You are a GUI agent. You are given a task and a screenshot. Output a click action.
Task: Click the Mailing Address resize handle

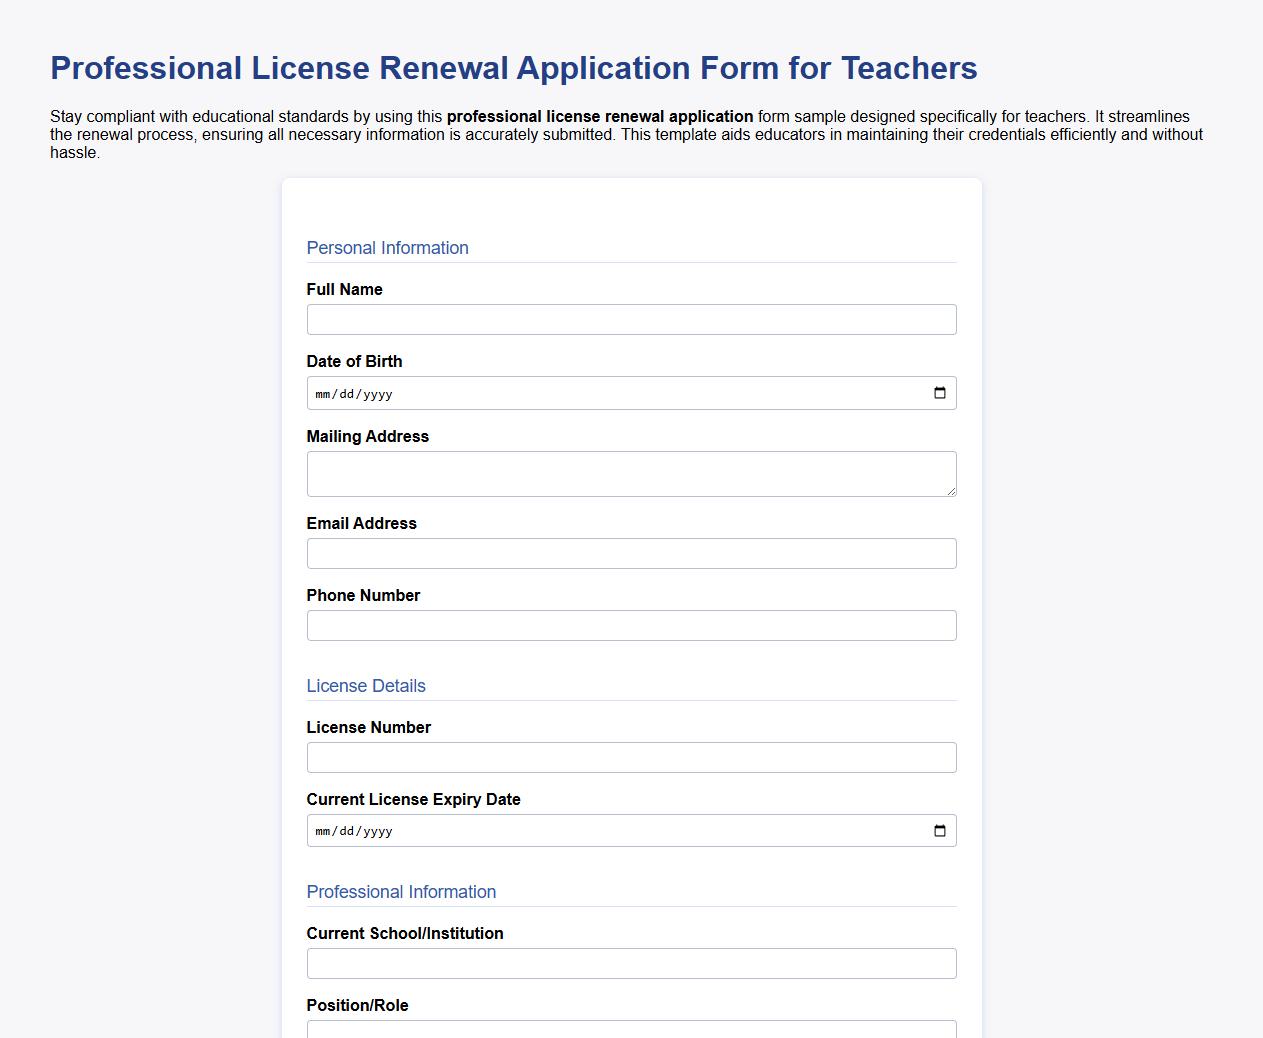point(951,492)
